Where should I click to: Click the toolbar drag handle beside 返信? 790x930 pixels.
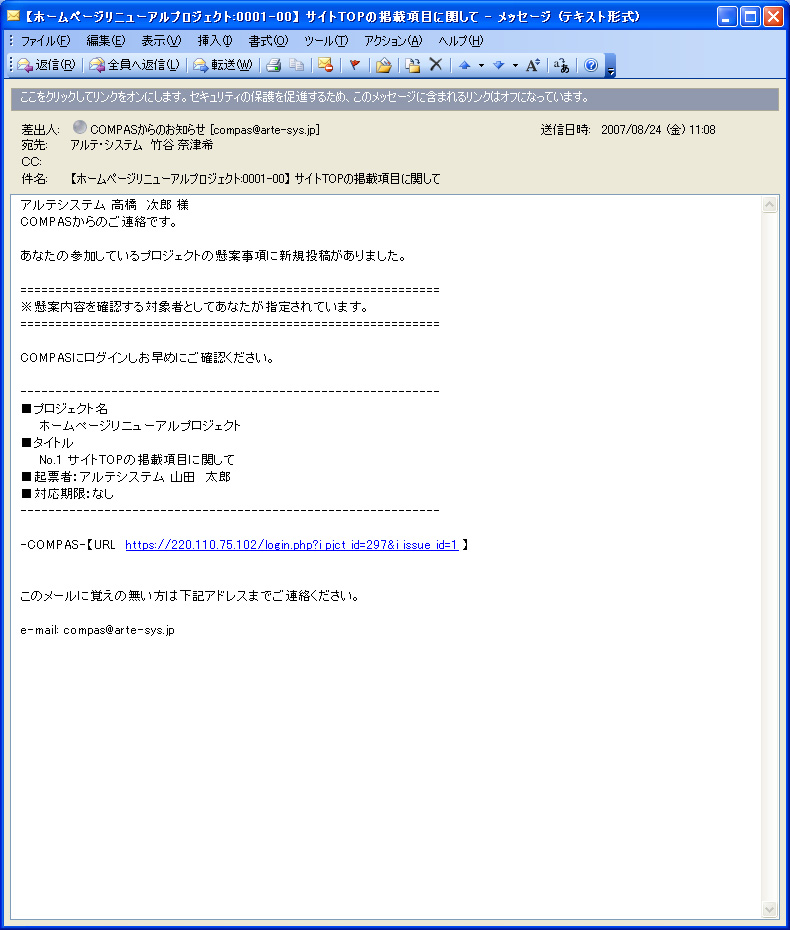coord(11,65)
